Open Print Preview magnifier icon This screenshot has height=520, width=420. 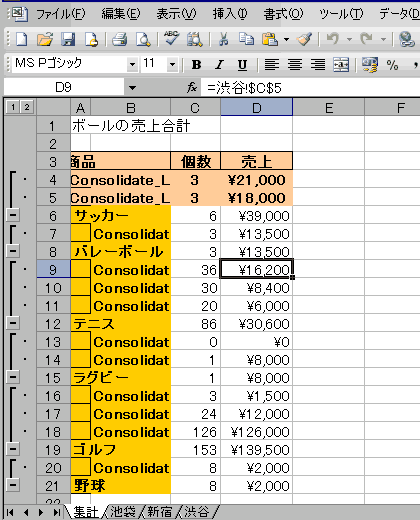(143, 39)
